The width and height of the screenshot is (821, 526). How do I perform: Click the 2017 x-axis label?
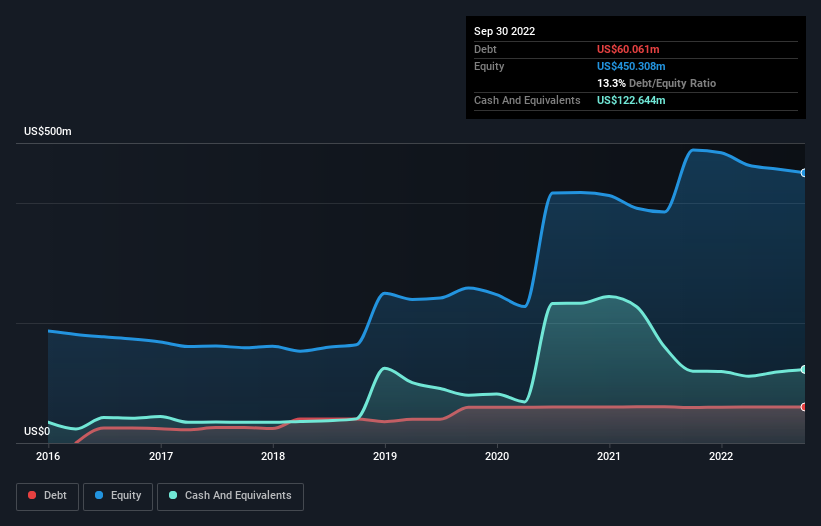click(x=161, y=456)
